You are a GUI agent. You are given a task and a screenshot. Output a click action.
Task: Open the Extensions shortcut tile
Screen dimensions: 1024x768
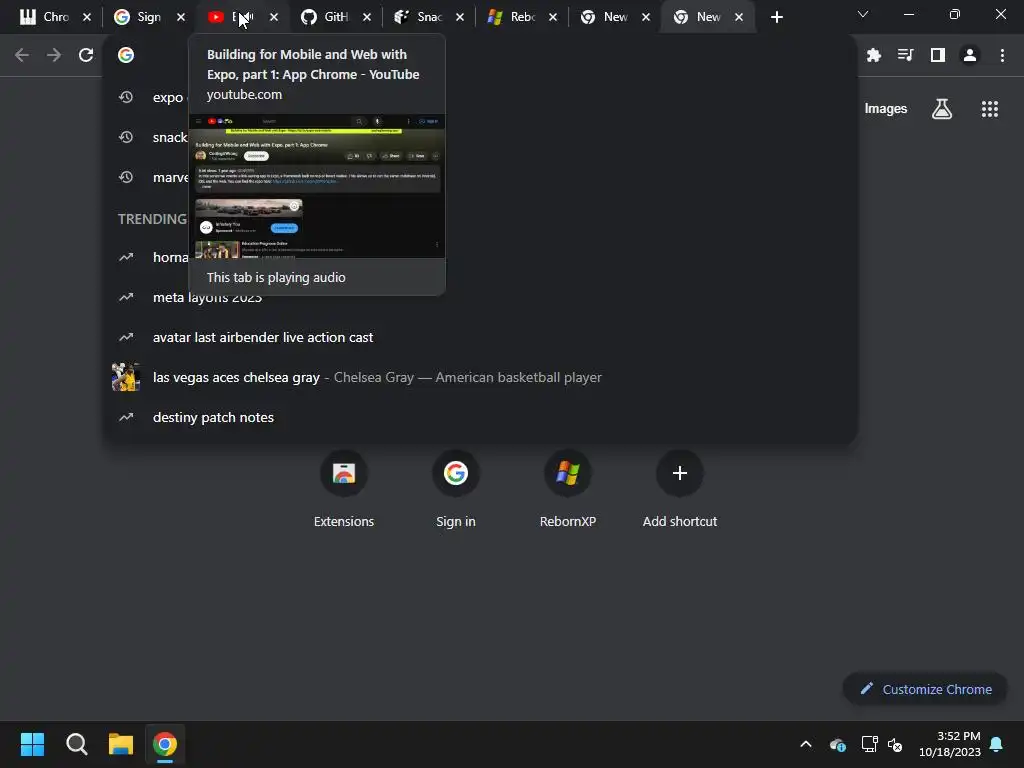(x=344, y=489)
